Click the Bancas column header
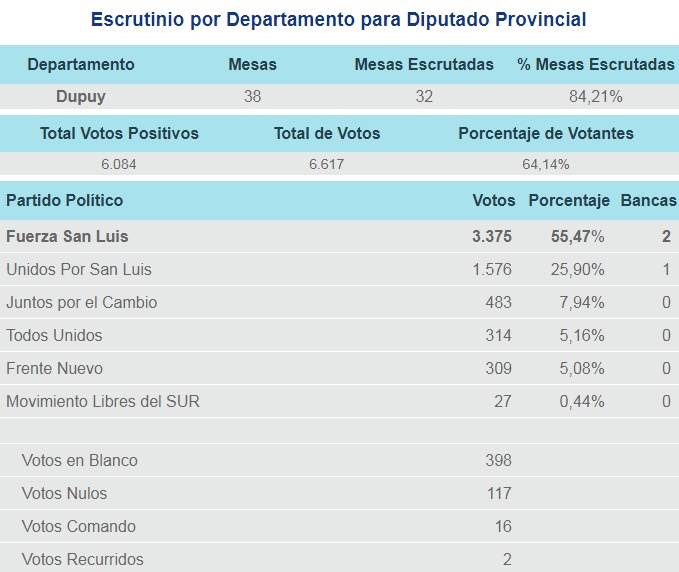 [x=648, y=200]
